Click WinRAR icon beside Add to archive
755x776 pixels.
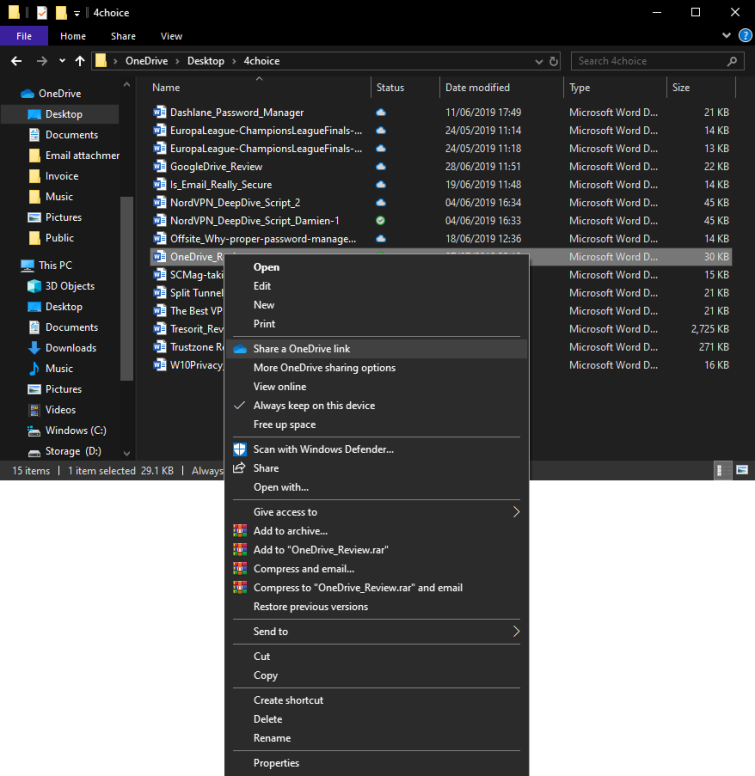tap(240, 531)
